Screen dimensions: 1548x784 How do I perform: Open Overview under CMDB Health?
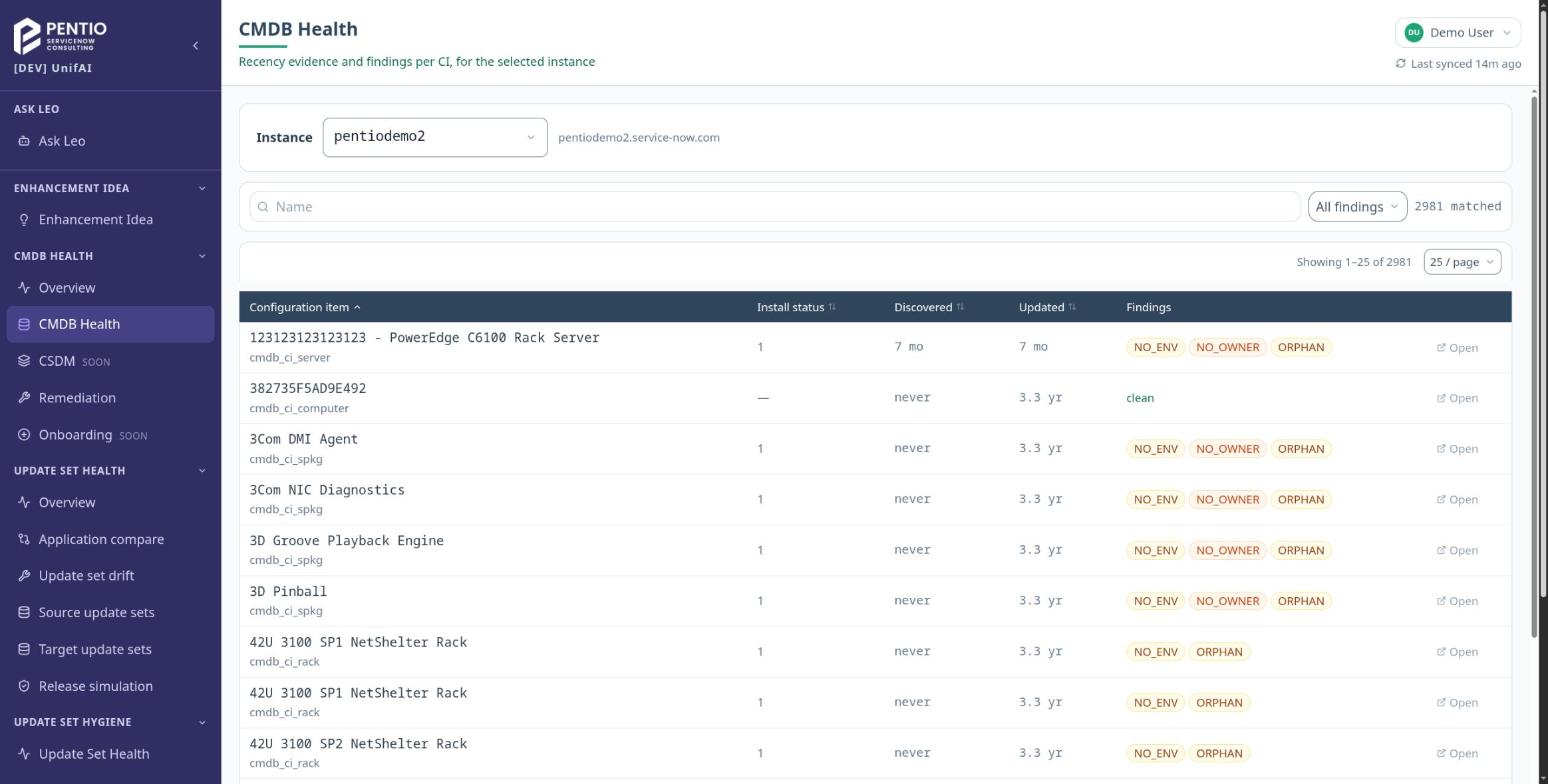(x=110, y=288)
